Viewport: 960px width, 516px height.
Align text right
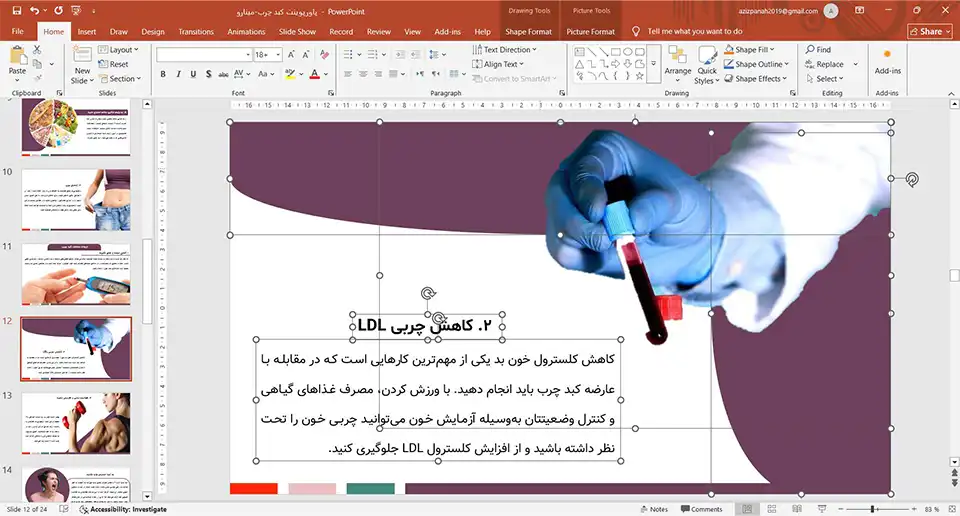tap(378, 74)
